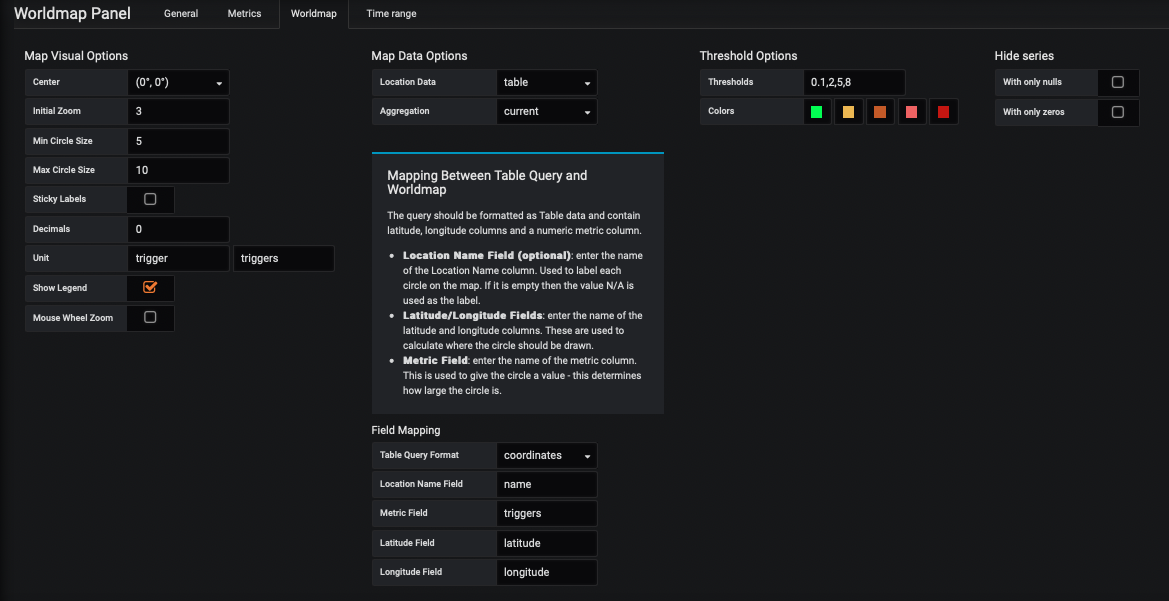Enable Mouse Wheel Zoom

coord(151,316)
